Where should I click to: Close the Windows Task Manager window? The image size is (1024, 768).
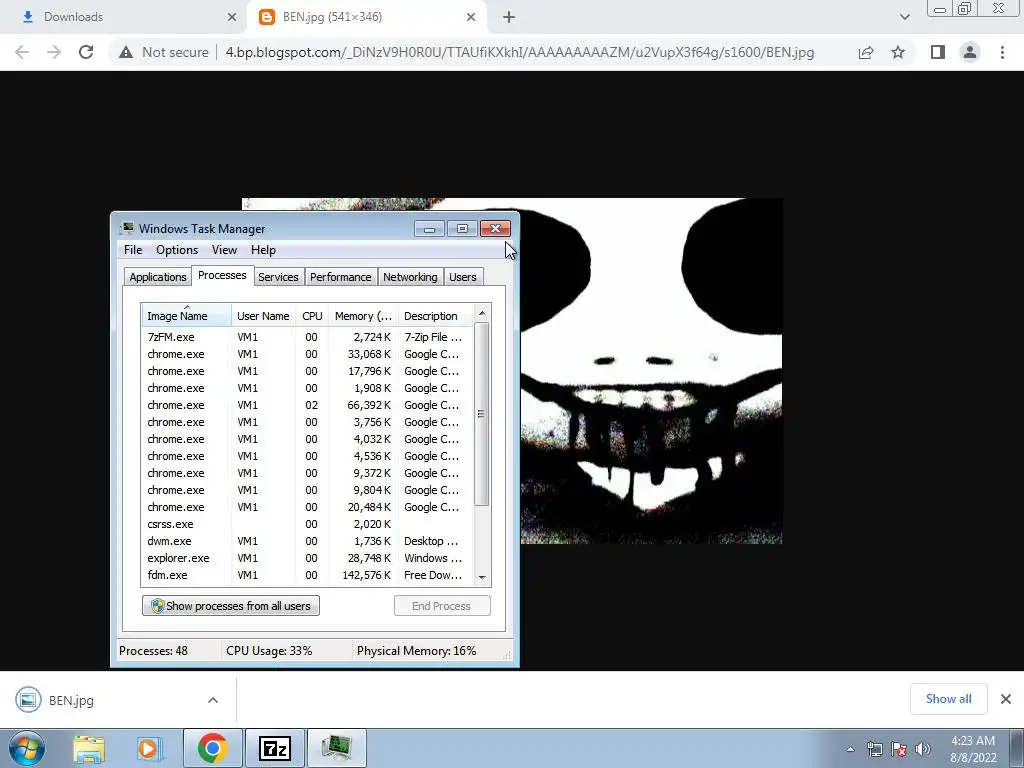click(496, 229)
